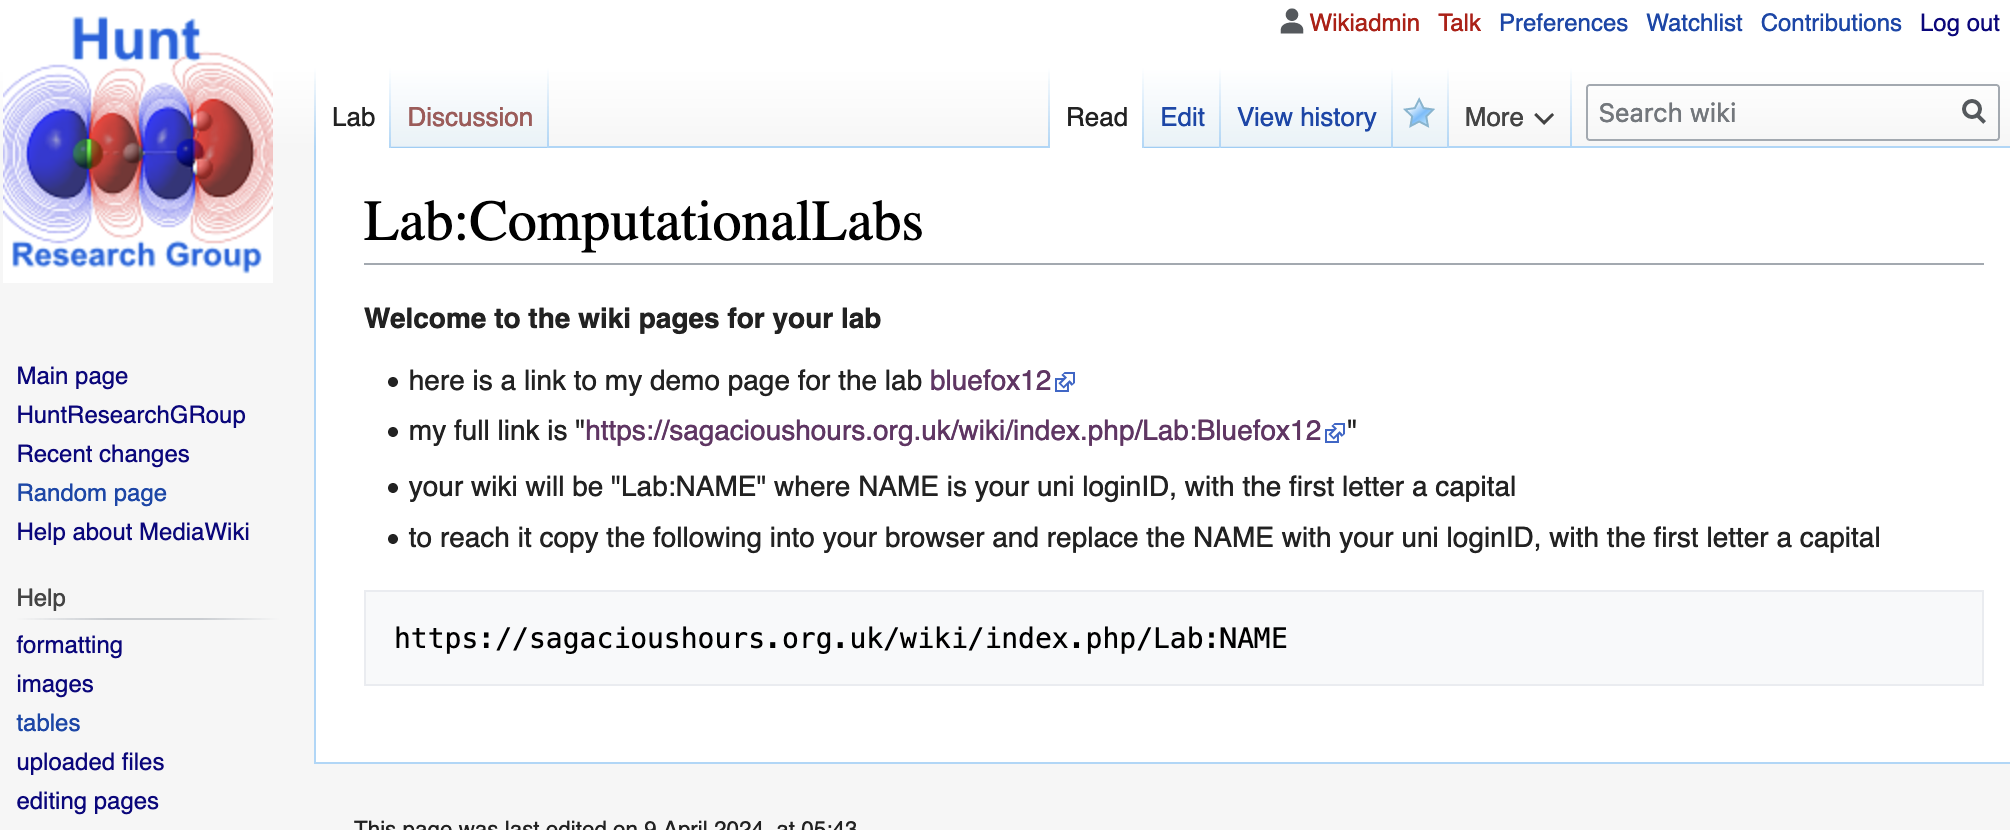This screenshot has width=2010, height=830.
Task: Click the search magnifier icon
Action: [x=1973, y=112]
